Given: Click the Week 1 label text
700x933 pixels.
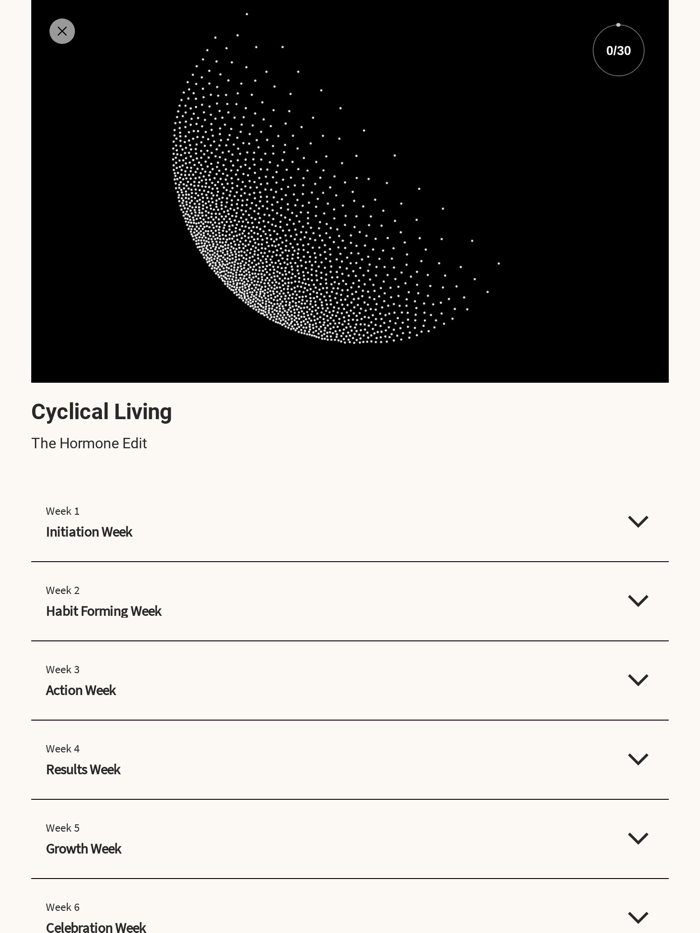Looking at the screenshot, I should coord(62,511).
